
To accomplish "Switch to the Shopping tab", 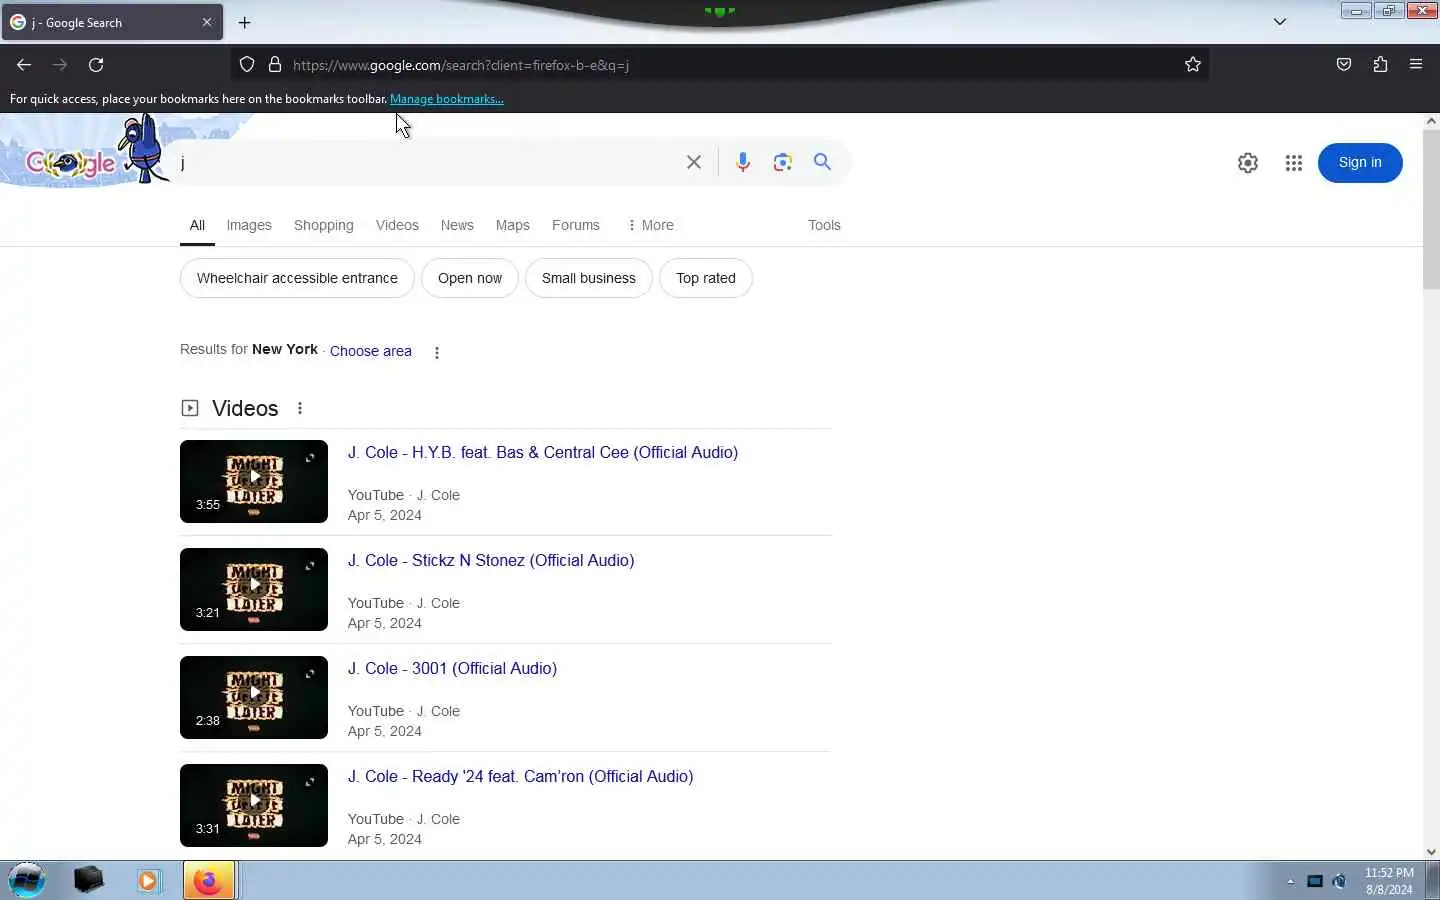I will click(324, 225).
